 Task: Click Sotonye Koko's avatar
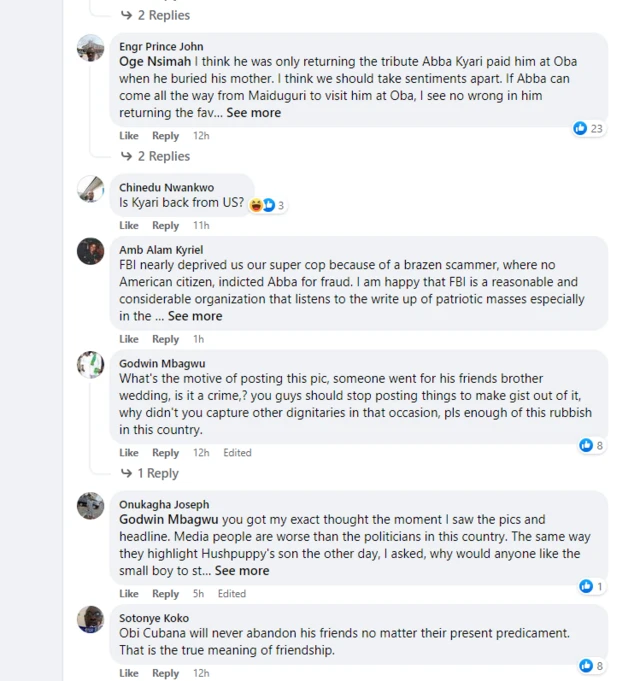coord(91,619)
